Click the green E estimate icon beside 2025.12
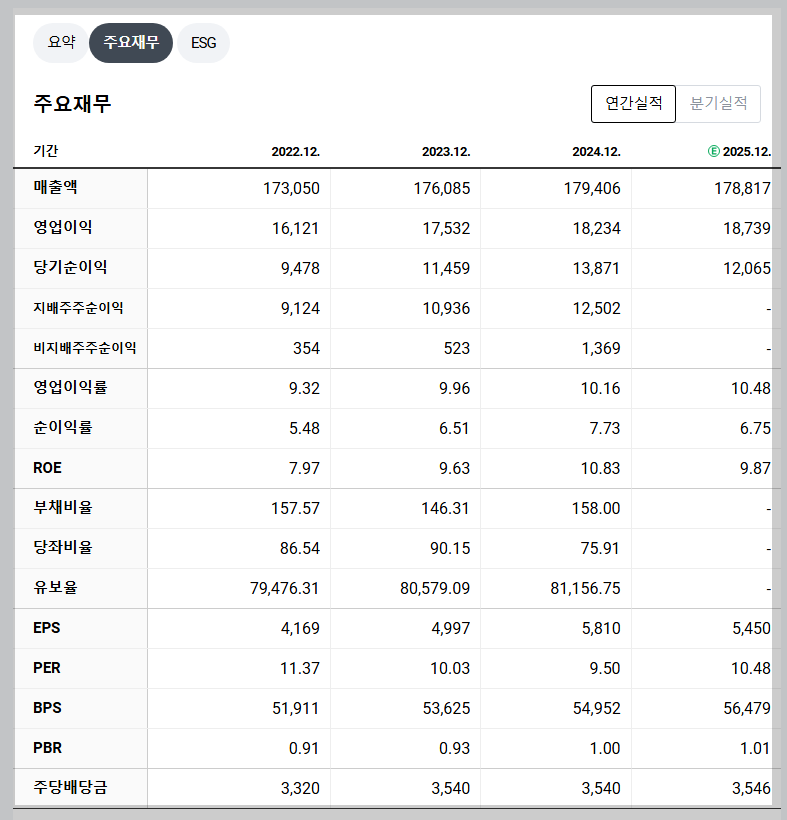 point(713,151)
